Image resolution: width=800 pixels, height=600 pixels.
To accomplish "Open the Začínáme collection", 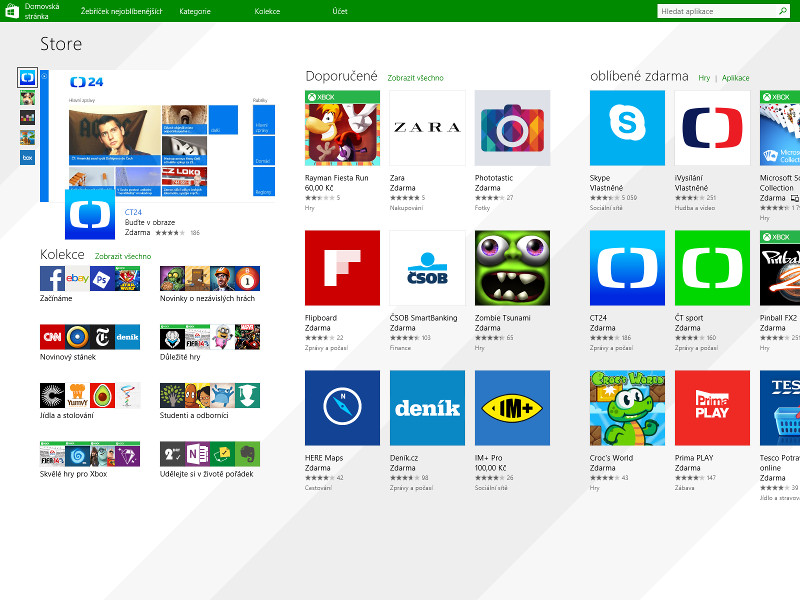I will pyautogui.click(x=90, y=284).
